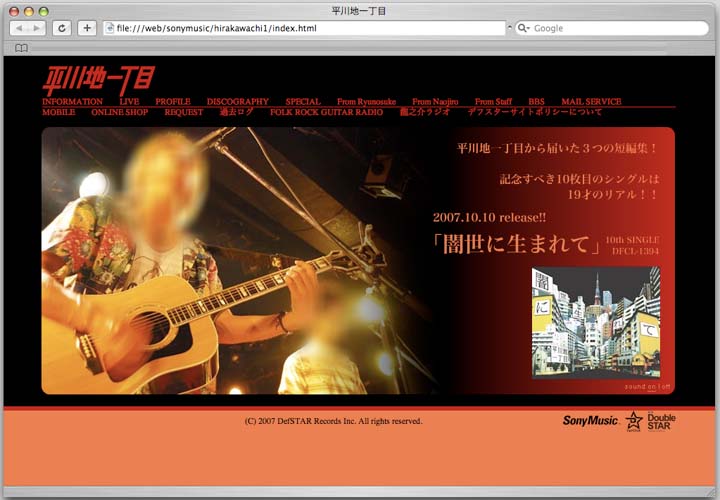Click the browser Forward arrow button
The height and width of the screenshot is (500, 720).
37,28
